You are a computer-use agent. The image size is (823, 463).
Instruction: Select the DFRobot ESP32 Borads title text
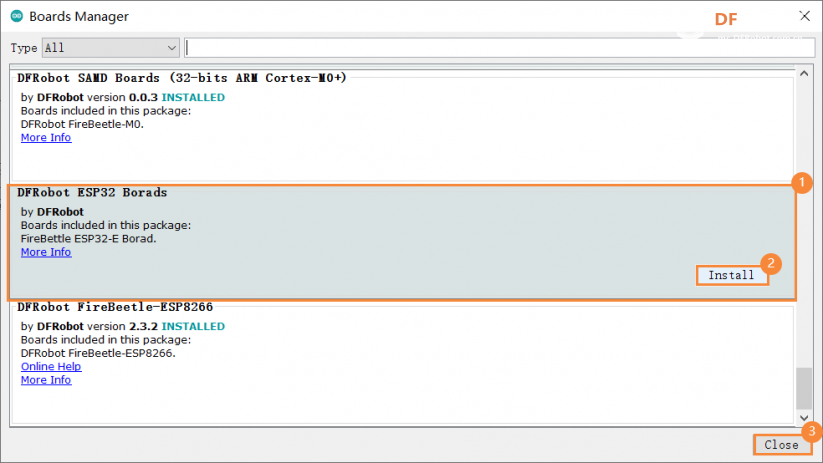[x=92, y=193]
